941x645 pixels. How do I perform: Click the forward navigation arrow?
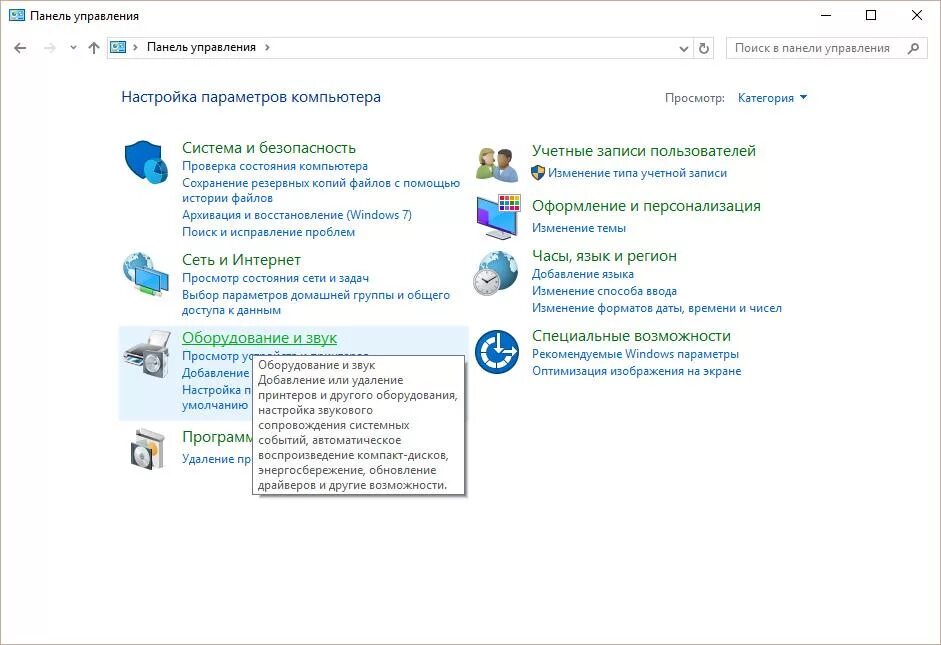[x=50, y=48]
